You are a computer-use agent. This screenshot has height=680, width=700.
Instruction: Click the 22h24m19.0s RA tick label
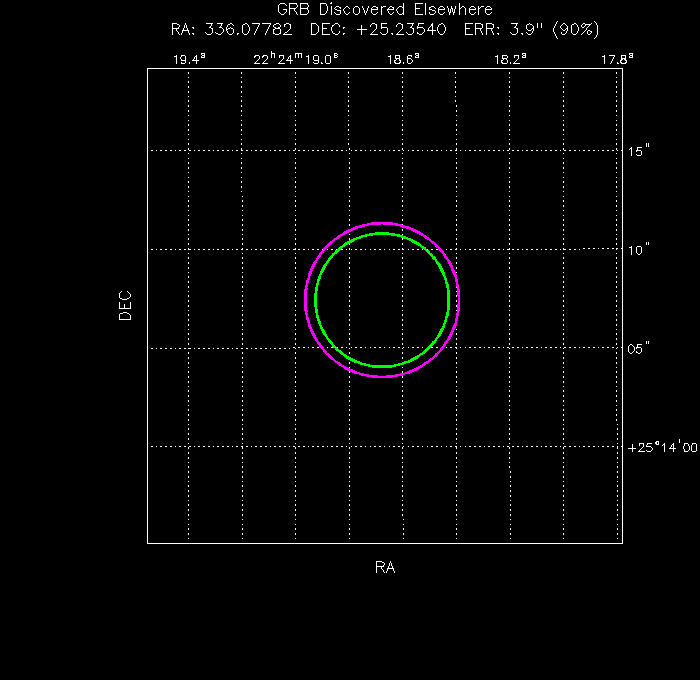click(296, 59)
